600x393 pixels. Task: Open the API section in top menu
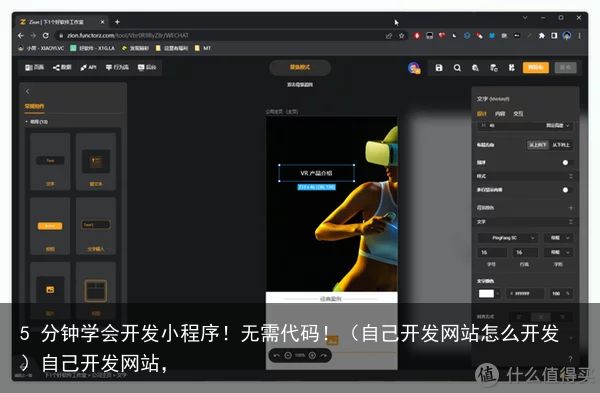[x=88, y=67]
